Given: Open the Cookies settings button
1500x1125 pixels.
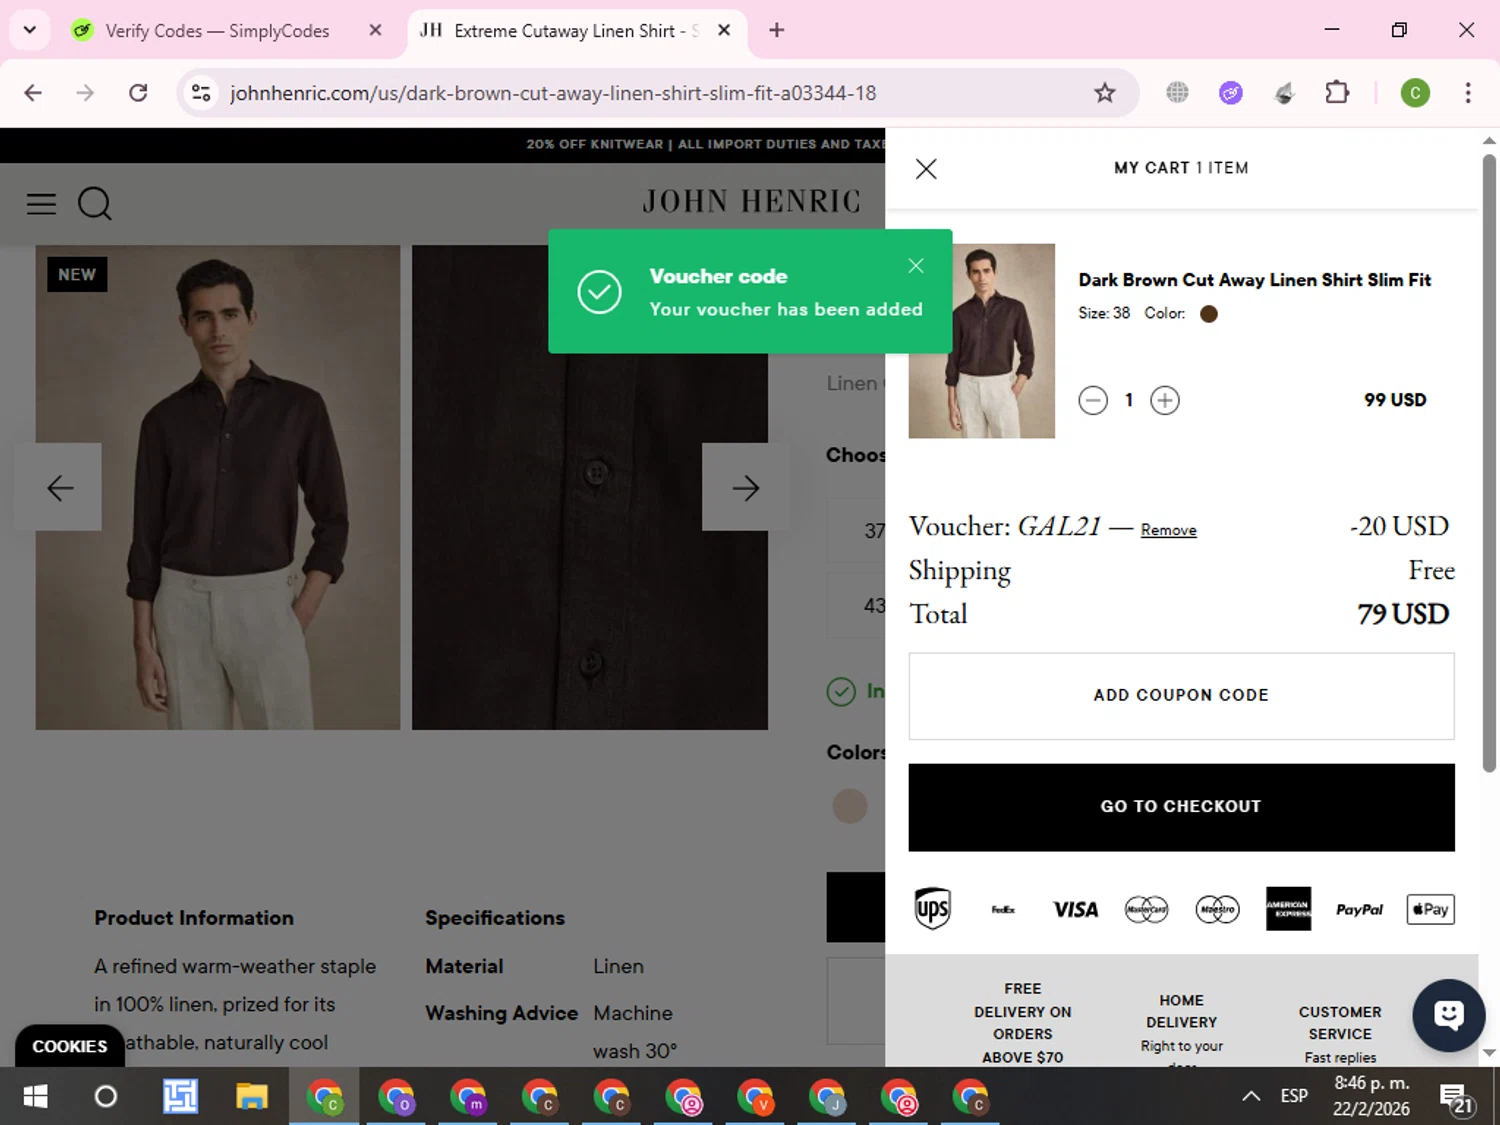Looking at the screenshot, I should (69, 1046).
